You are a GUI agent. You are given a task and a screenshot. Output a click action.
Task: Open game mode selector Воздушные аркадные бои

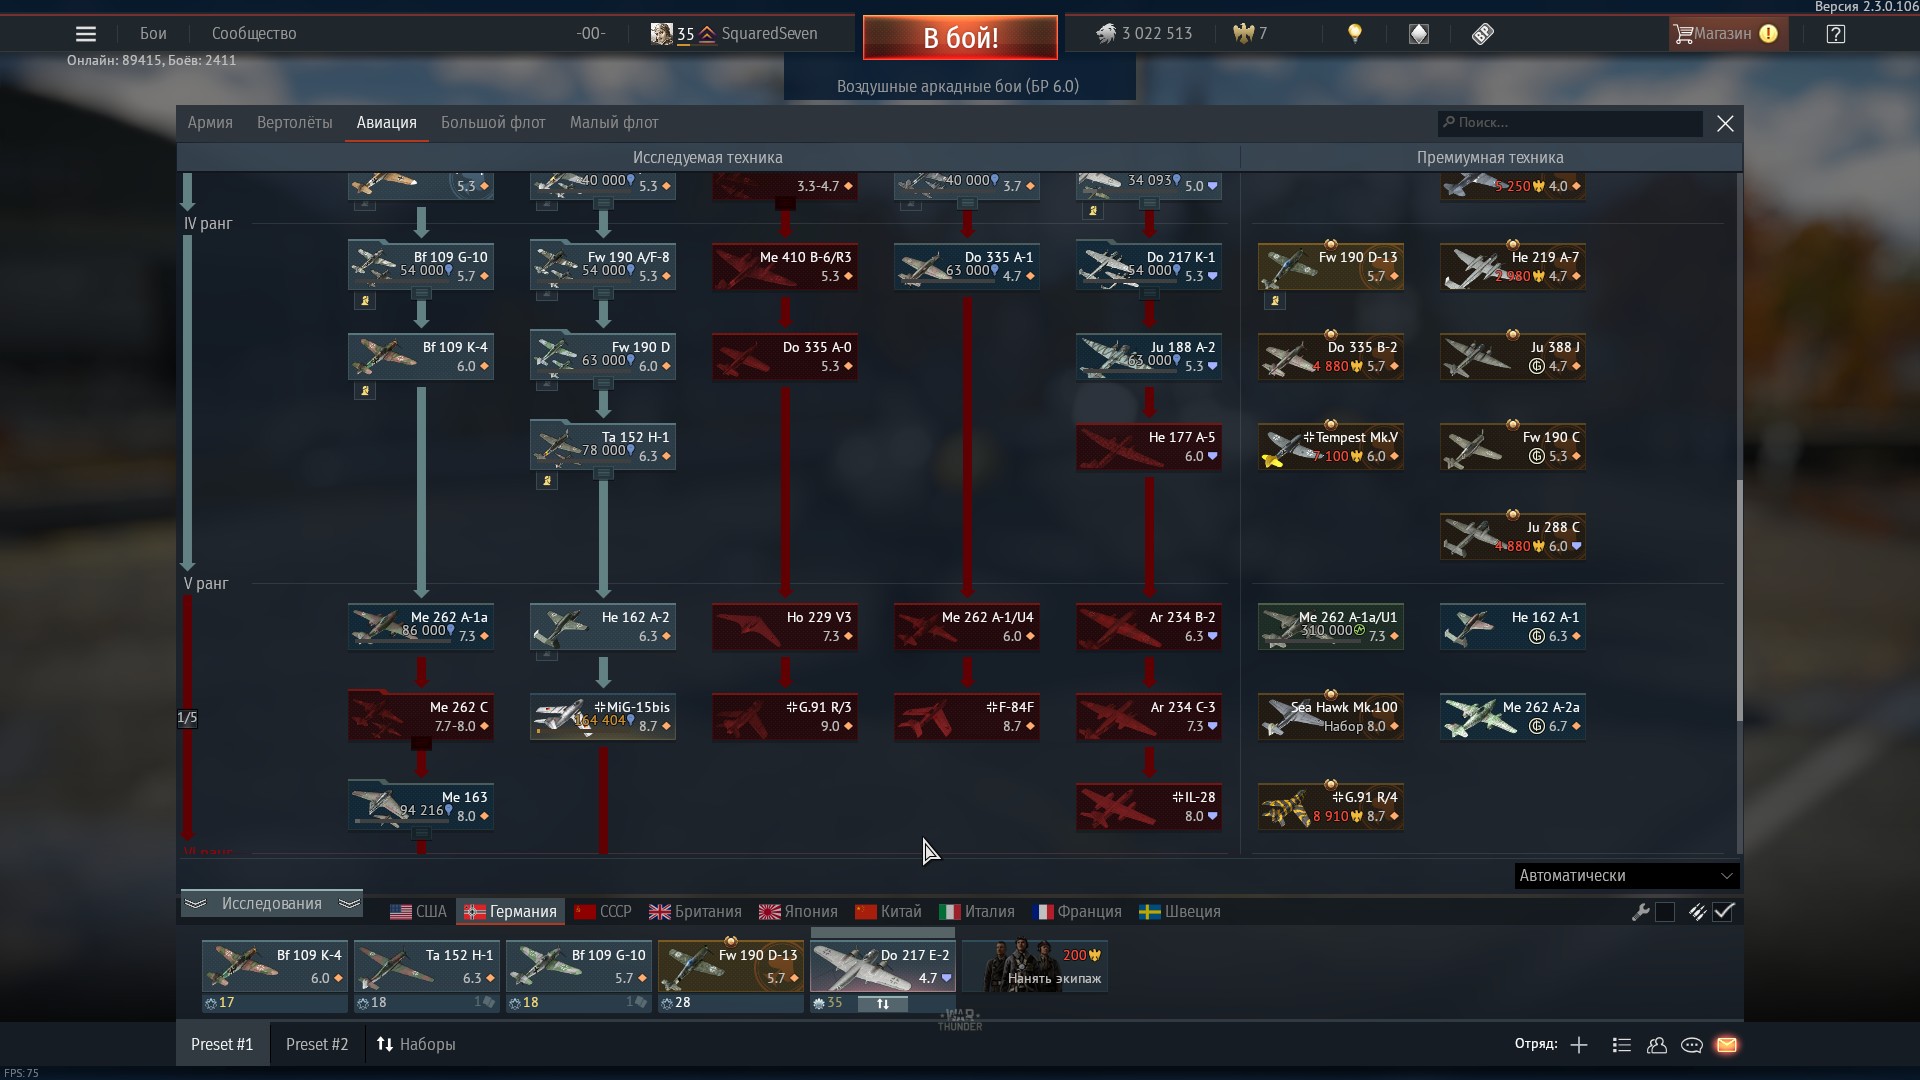click(958, 86)
